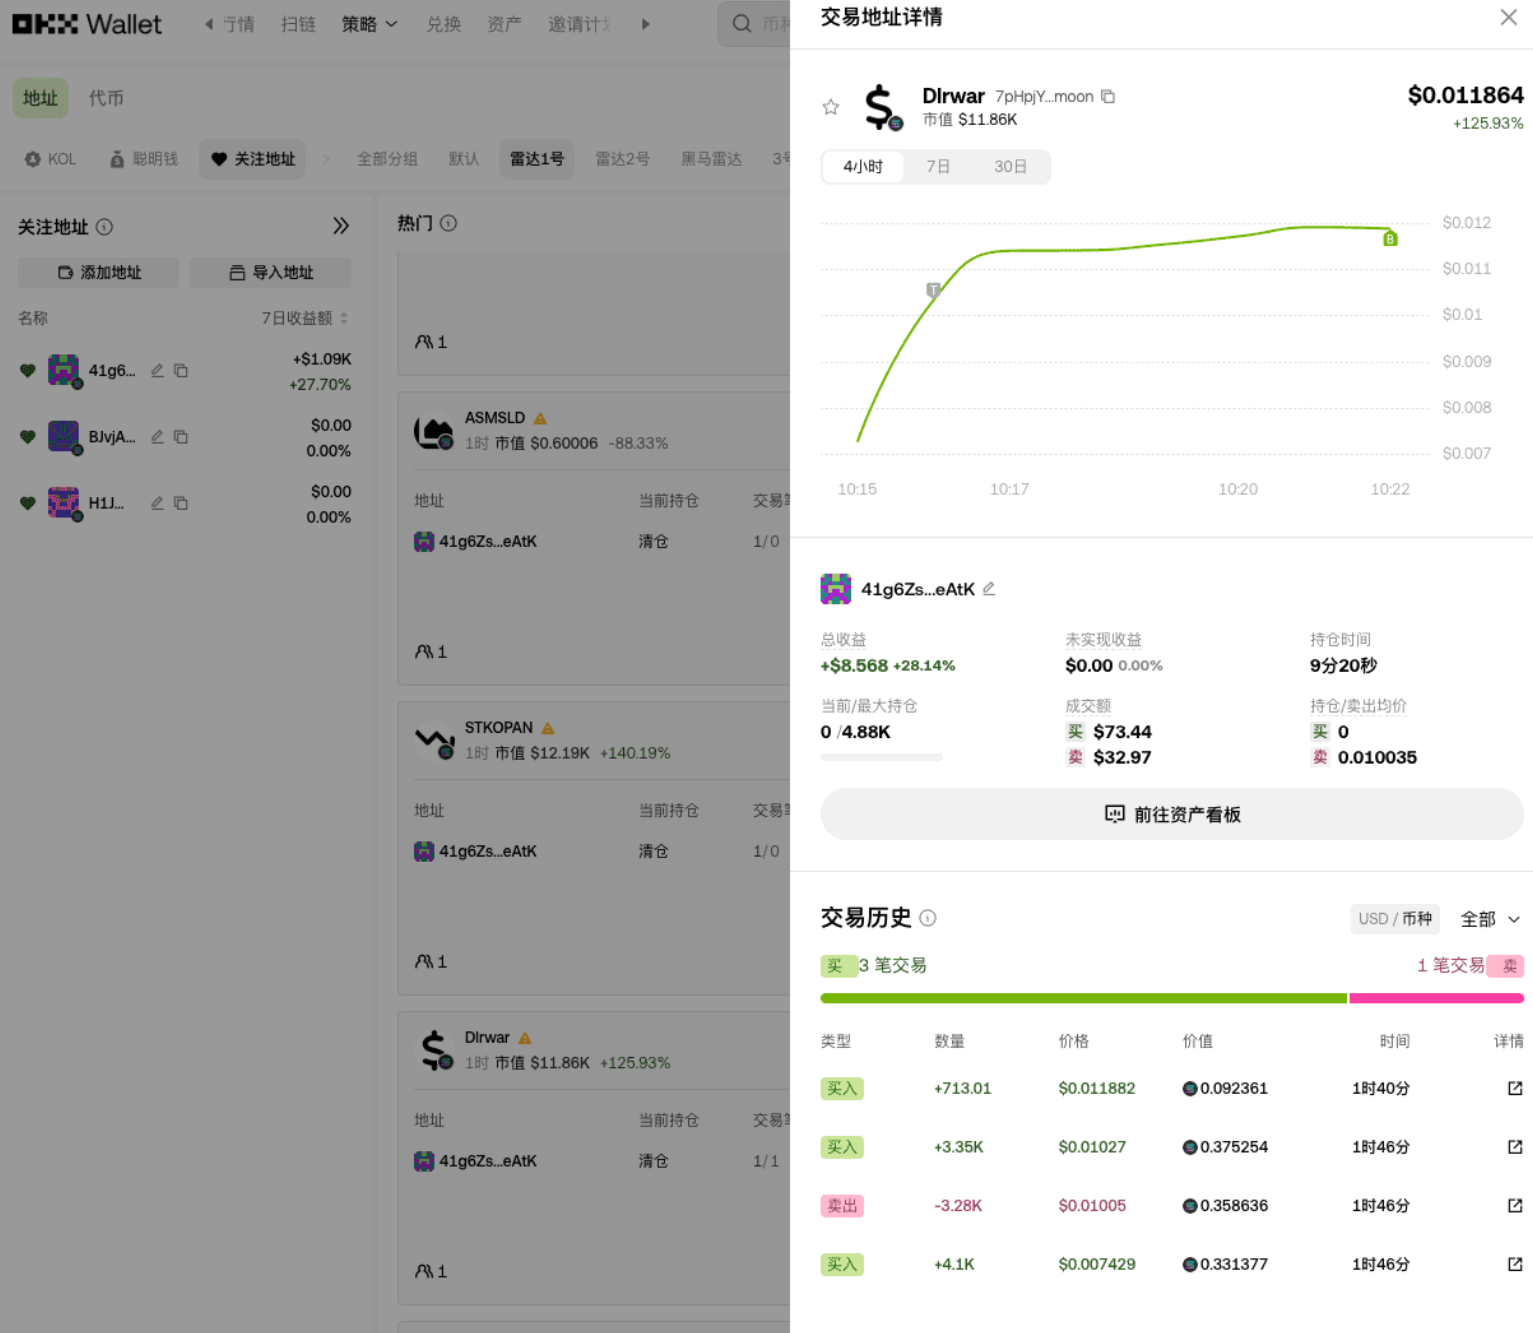Open details for the 713.01 buy transaction
This screenshot has width=1533, height=1333.
[1514, 1088]
